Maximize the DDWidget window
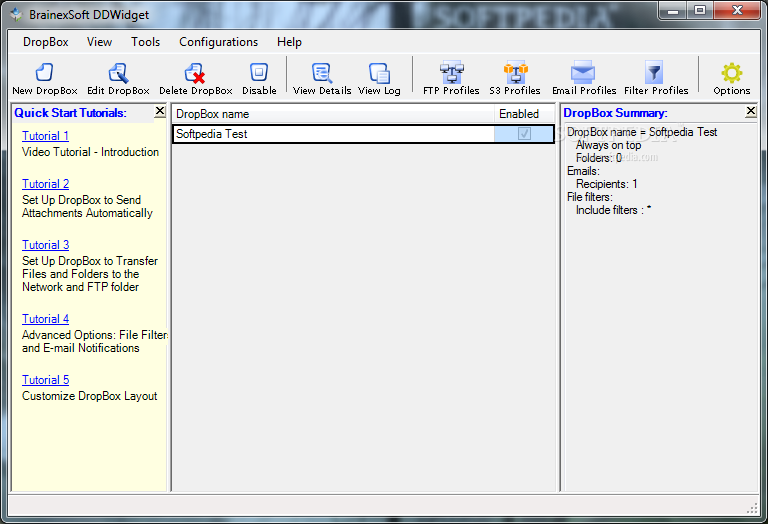768x524 pixels. (700, 11)
